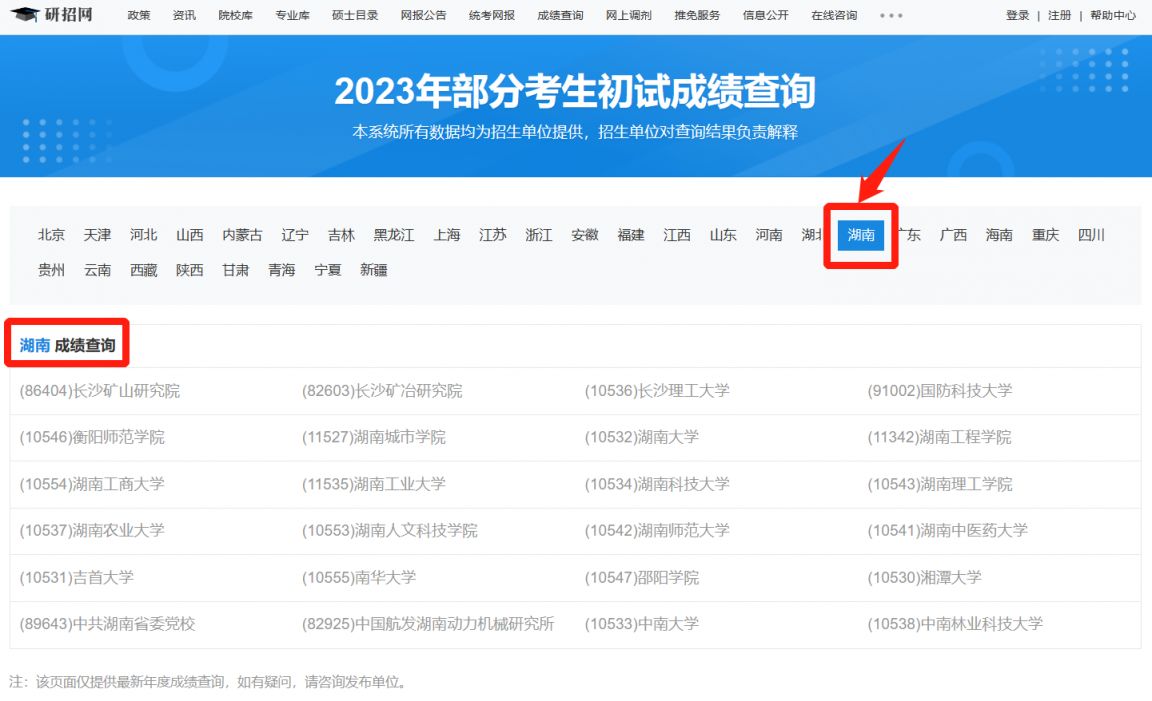The width and height of the screenshot is (1152, 701).
Task: Switch to 甘肃 province
Action: tap(236, 270)
